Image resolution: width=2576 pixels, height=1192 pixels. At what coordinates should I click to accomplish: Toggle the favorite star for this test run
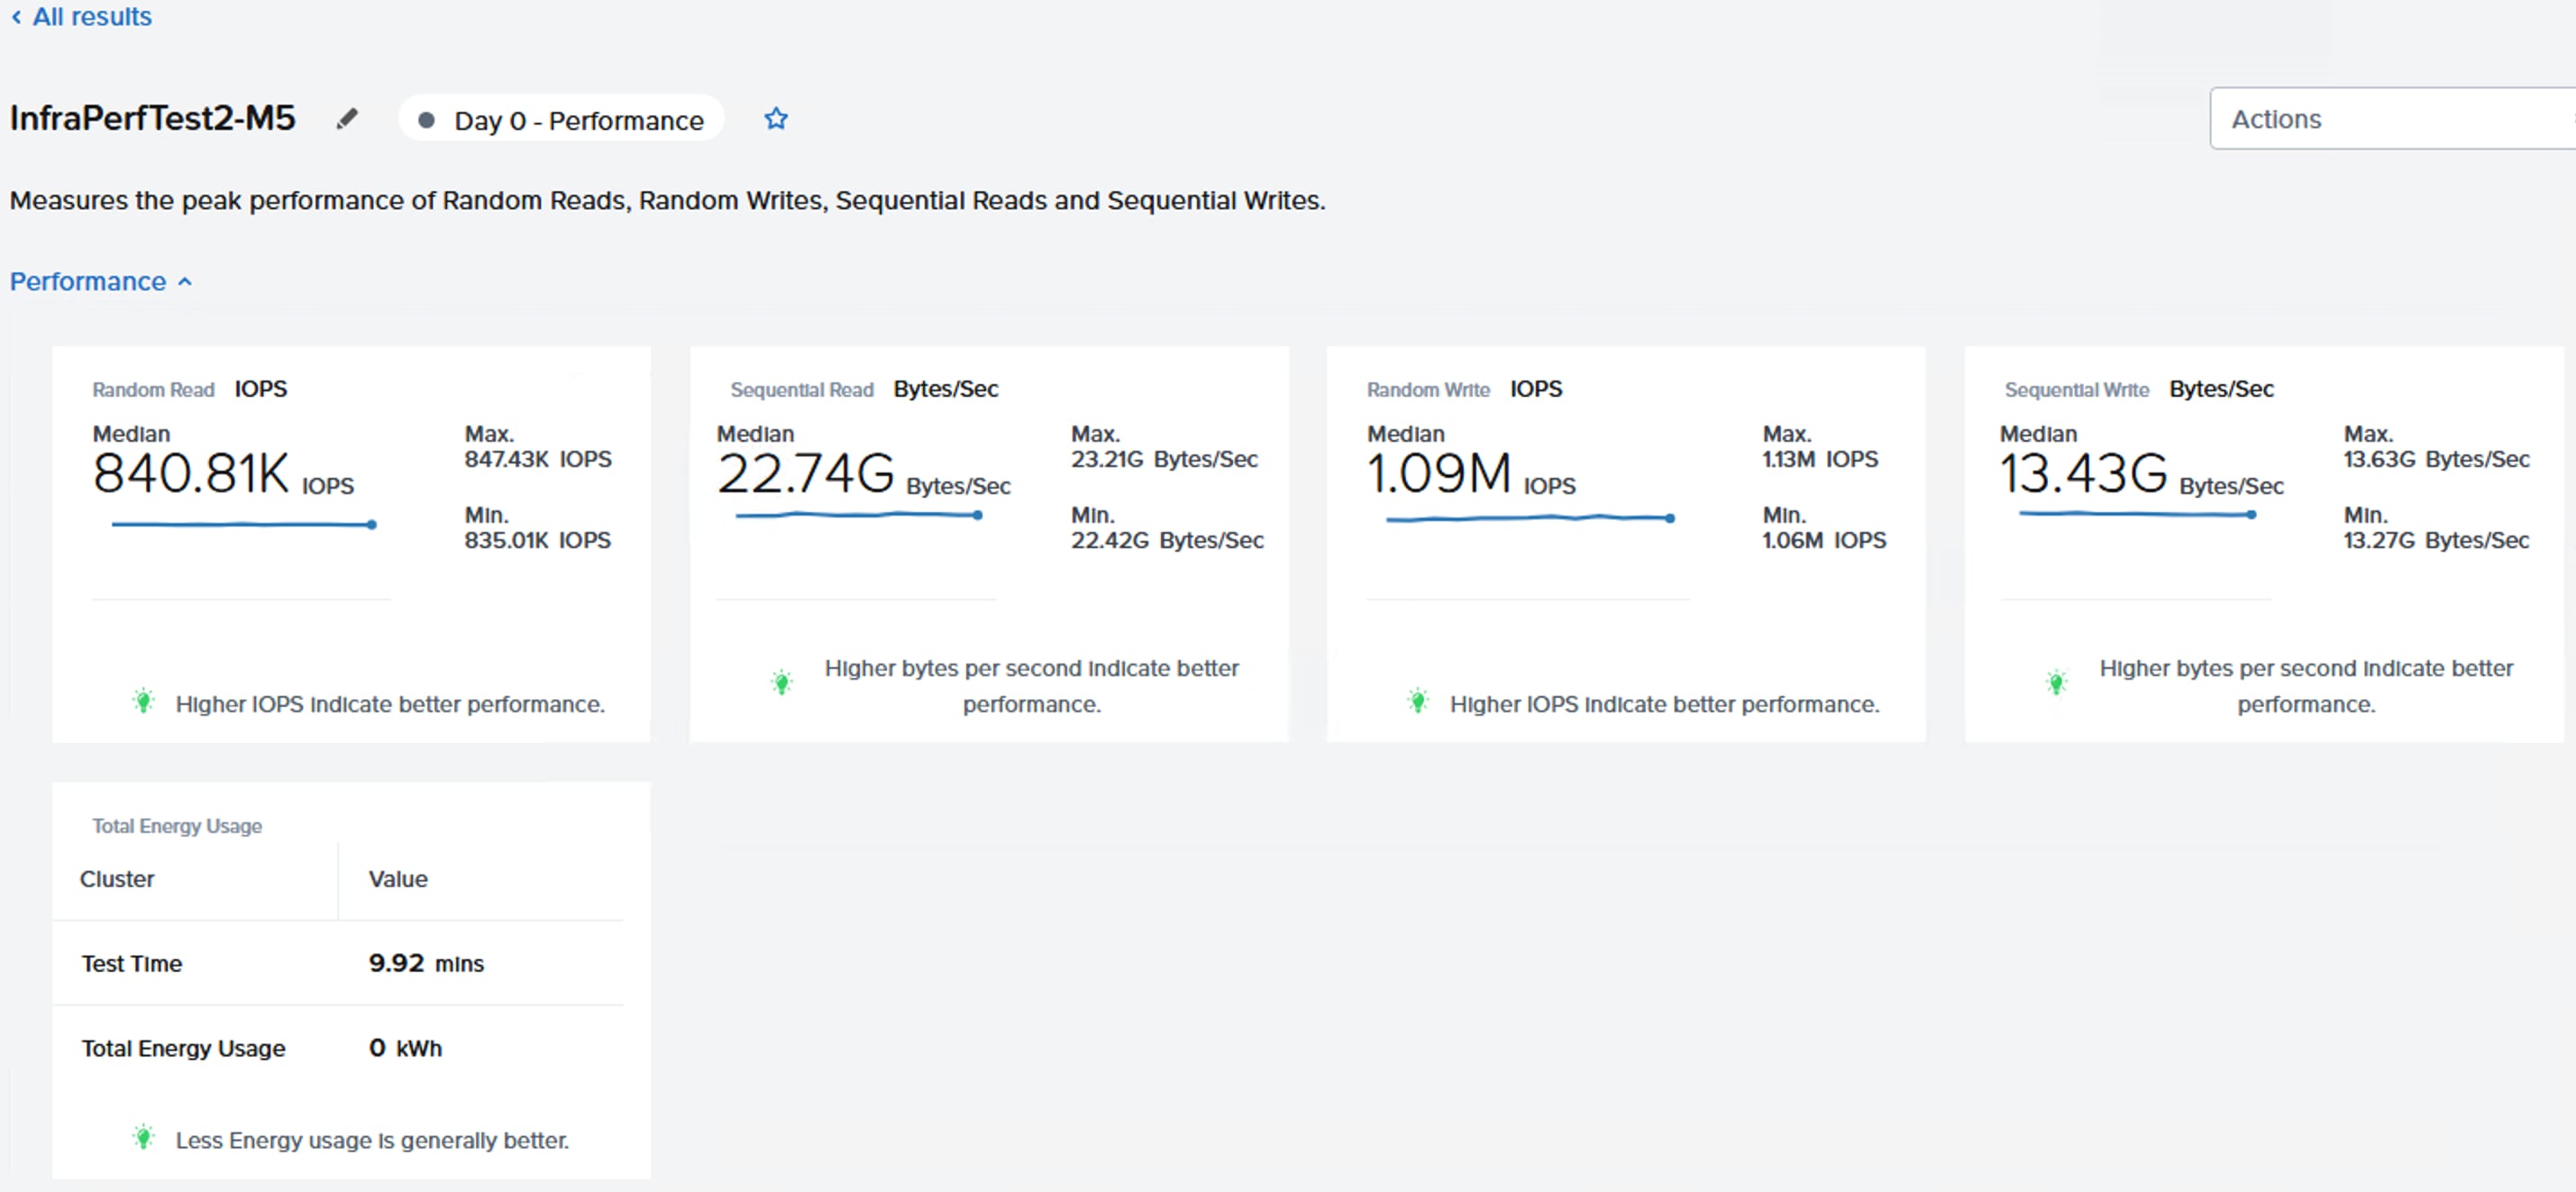click(x=776, y=118)
